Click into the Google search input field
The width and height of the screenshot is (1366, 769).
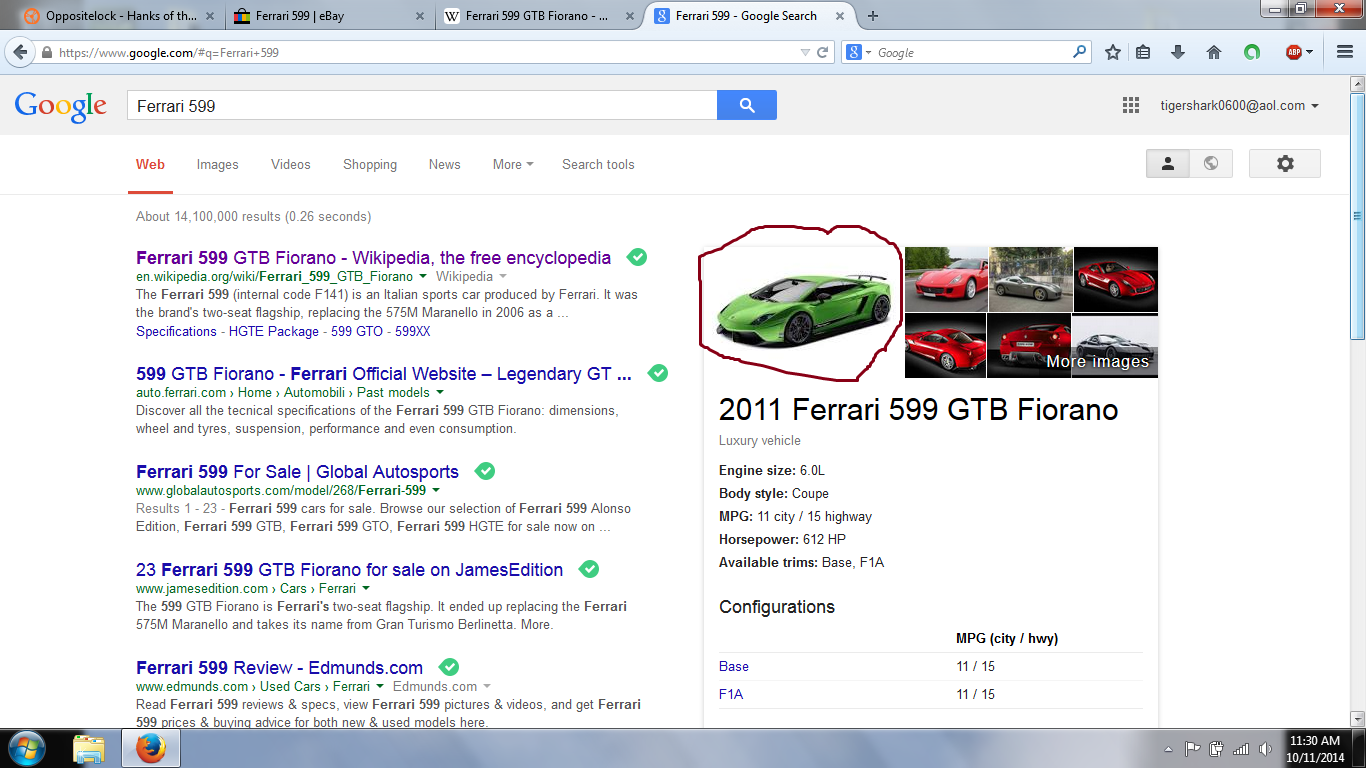coord(422,105)
